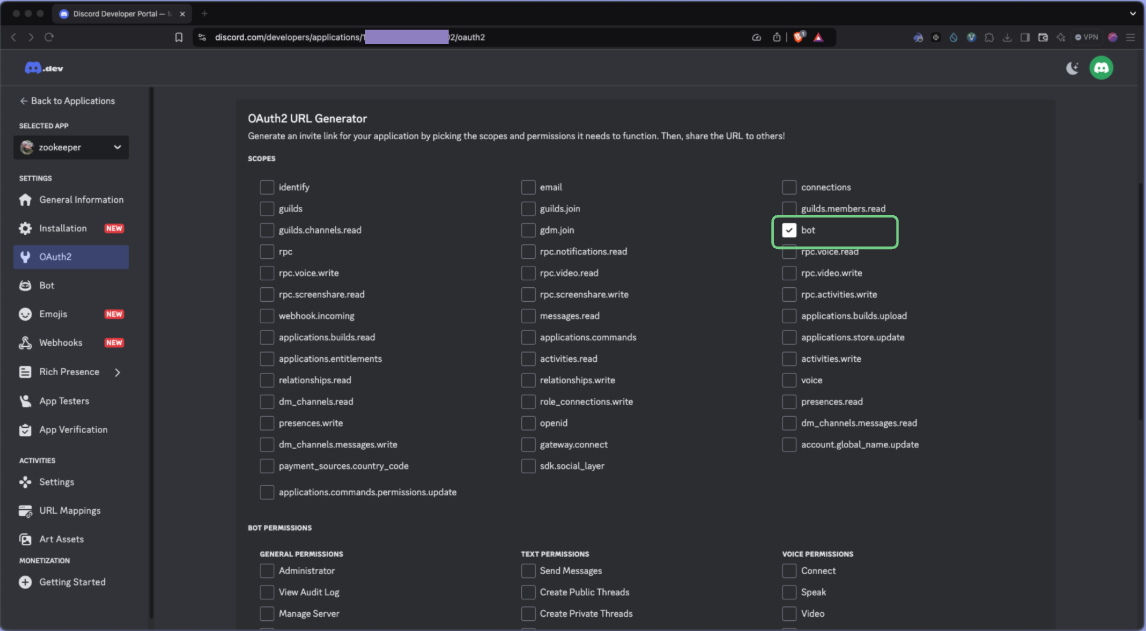The image size is (1146, 631).
Task: Open App Verification settings page
Action: click(73, 430)
